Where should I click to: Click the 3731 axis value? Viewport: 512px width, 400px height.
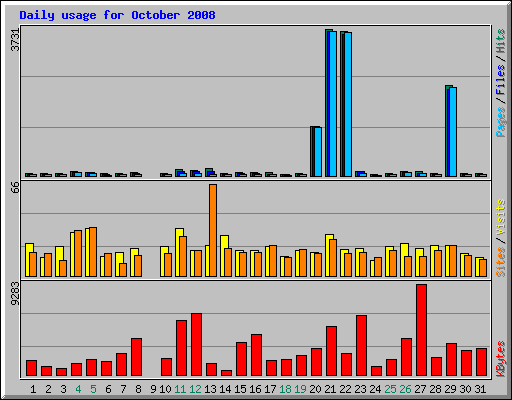click(15, 40)
